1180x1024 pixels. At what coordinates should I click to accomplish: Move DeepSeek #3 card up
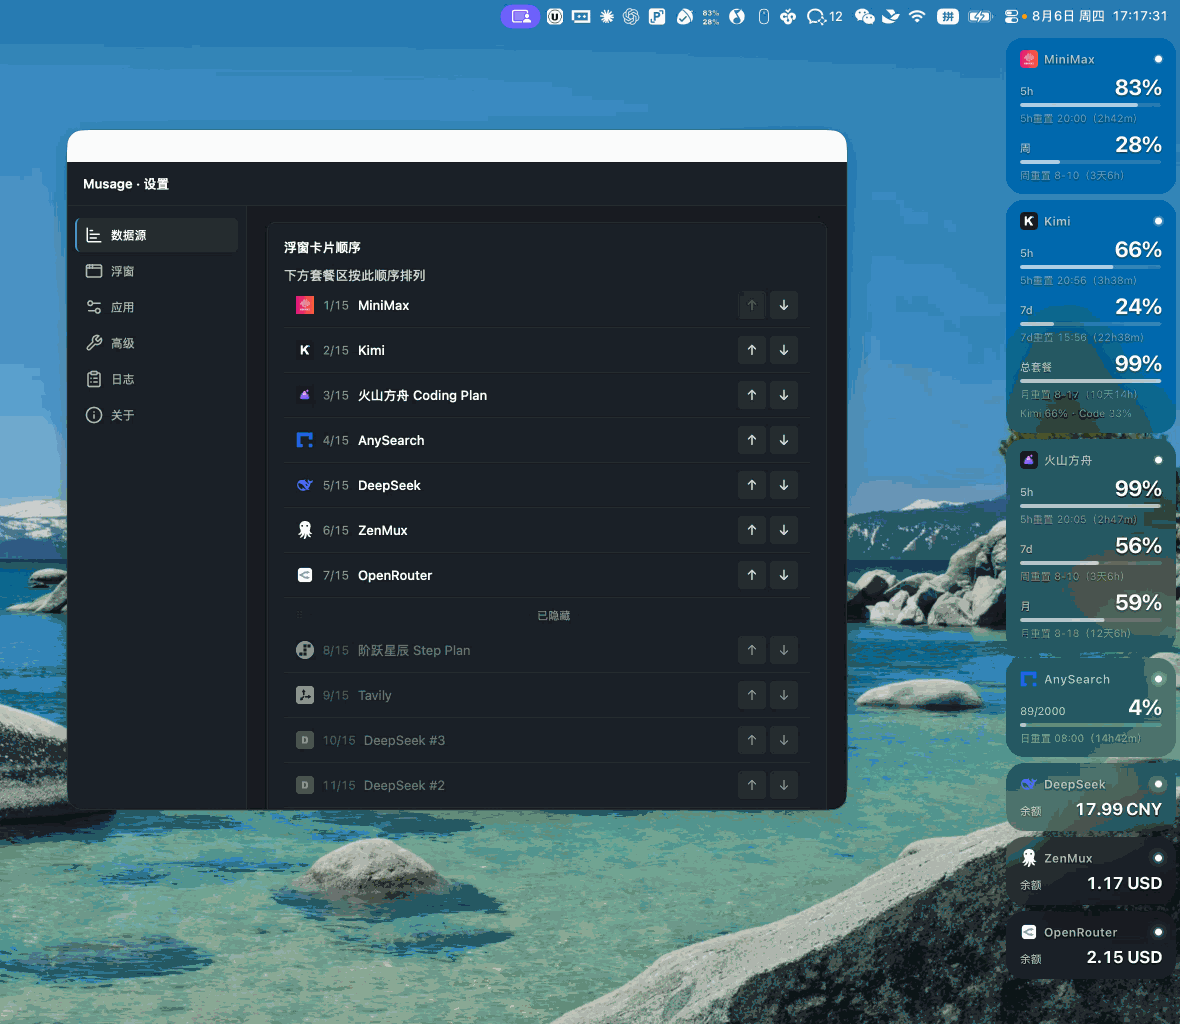[x=751, y=740]
